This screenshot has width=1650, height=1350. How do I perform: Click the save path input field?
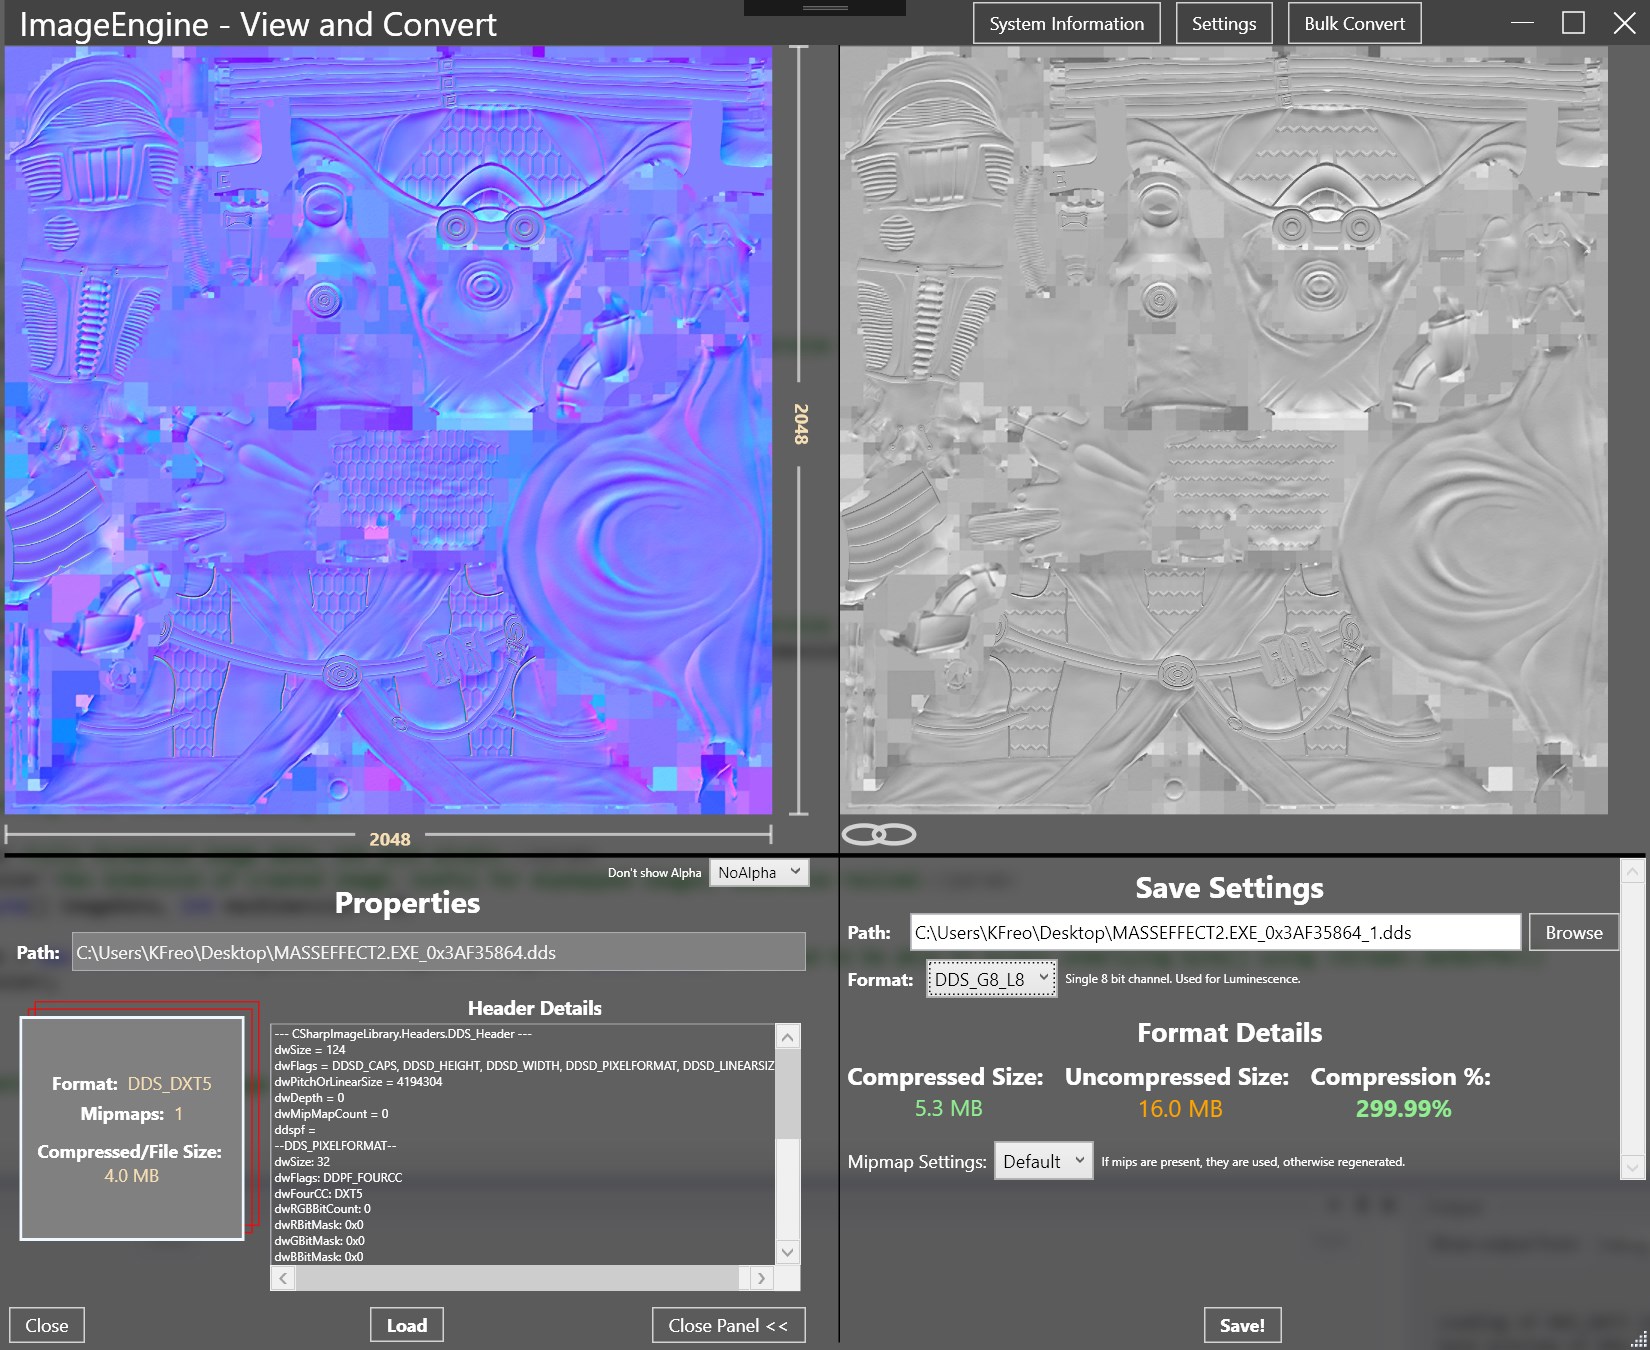coord(1215,932)
